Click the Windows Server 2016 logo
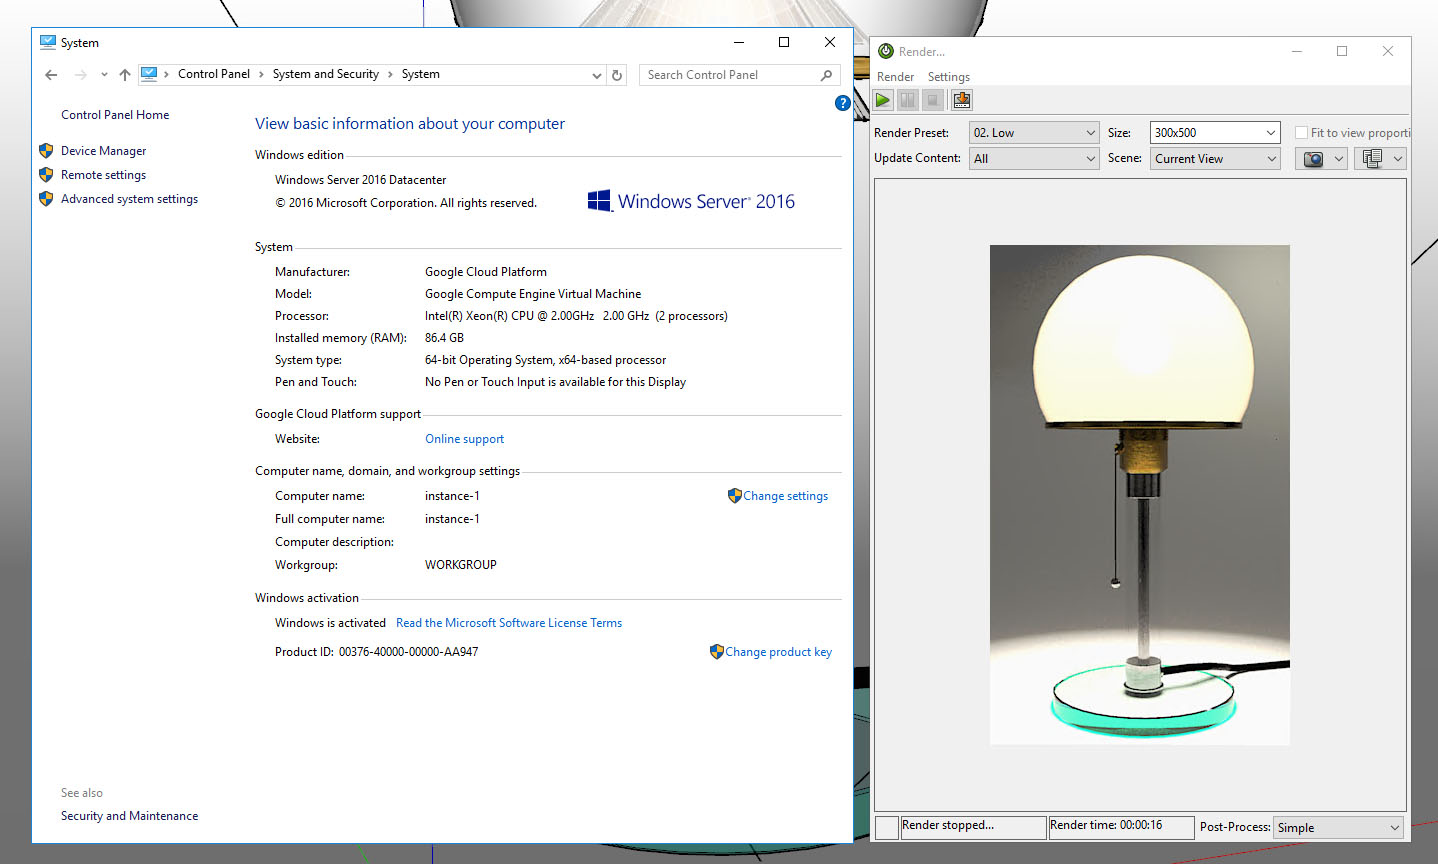Screen dimensions: 1438x864 tap(691, 201)
